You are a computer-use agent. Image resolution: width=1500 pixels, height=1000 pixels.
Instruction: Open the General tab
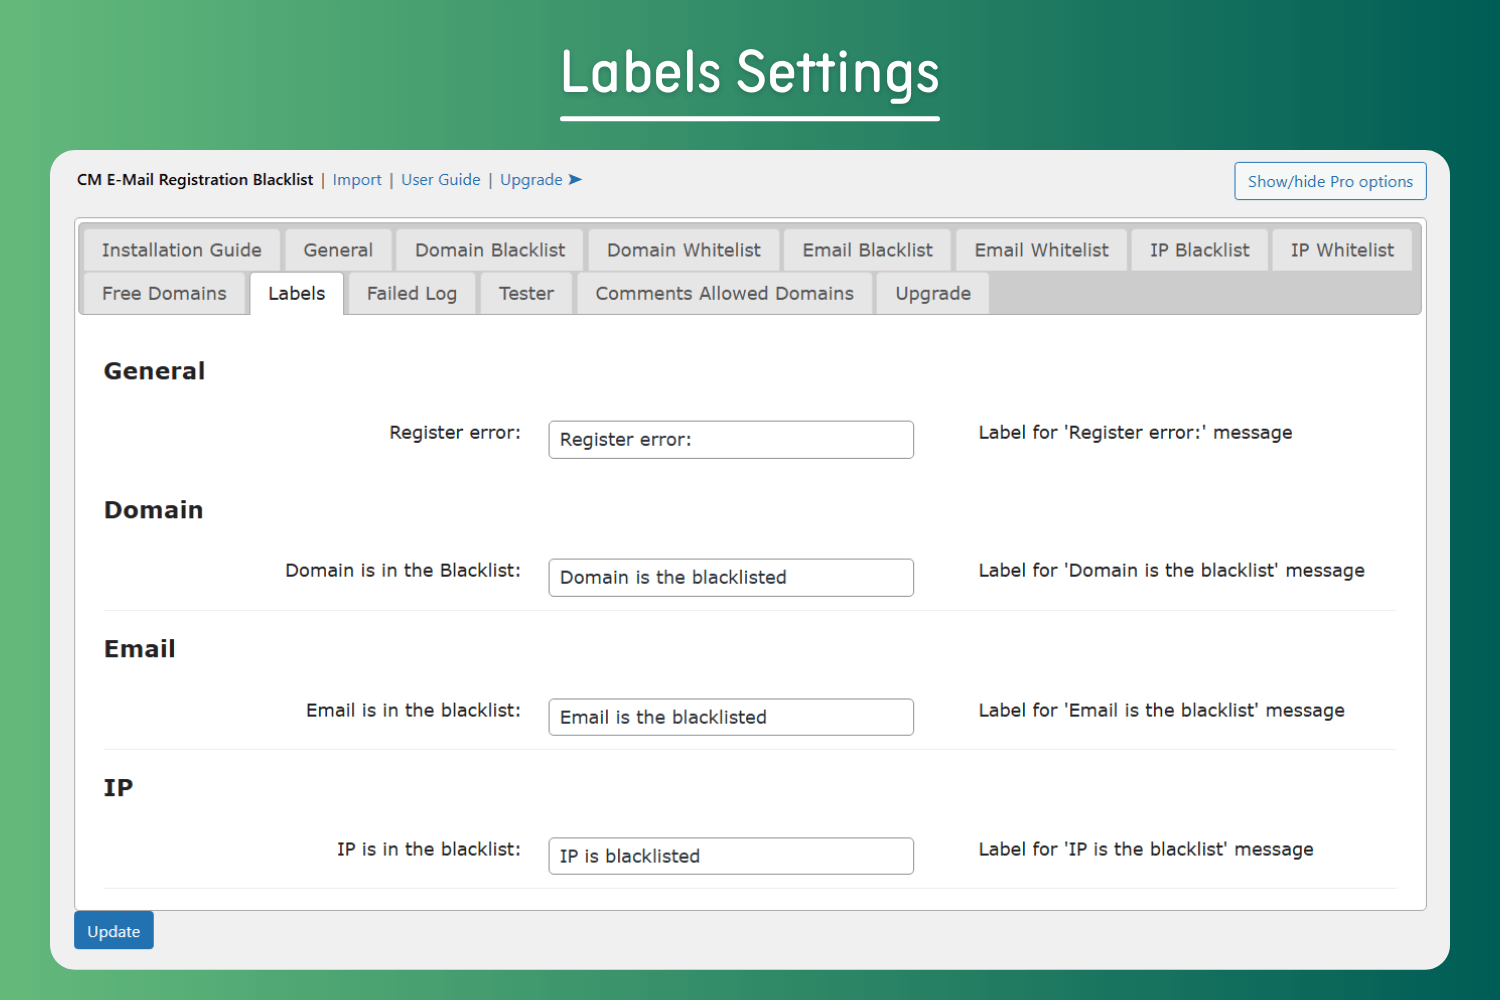tap(338, 250)
